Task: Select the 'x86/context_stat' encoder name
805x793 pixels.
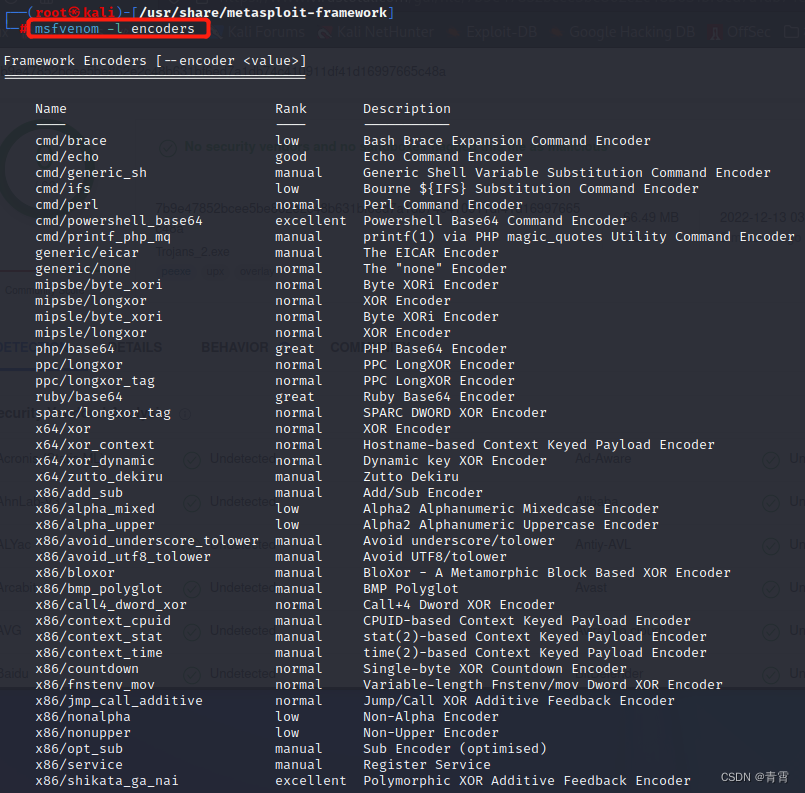Action: [99, 636]
